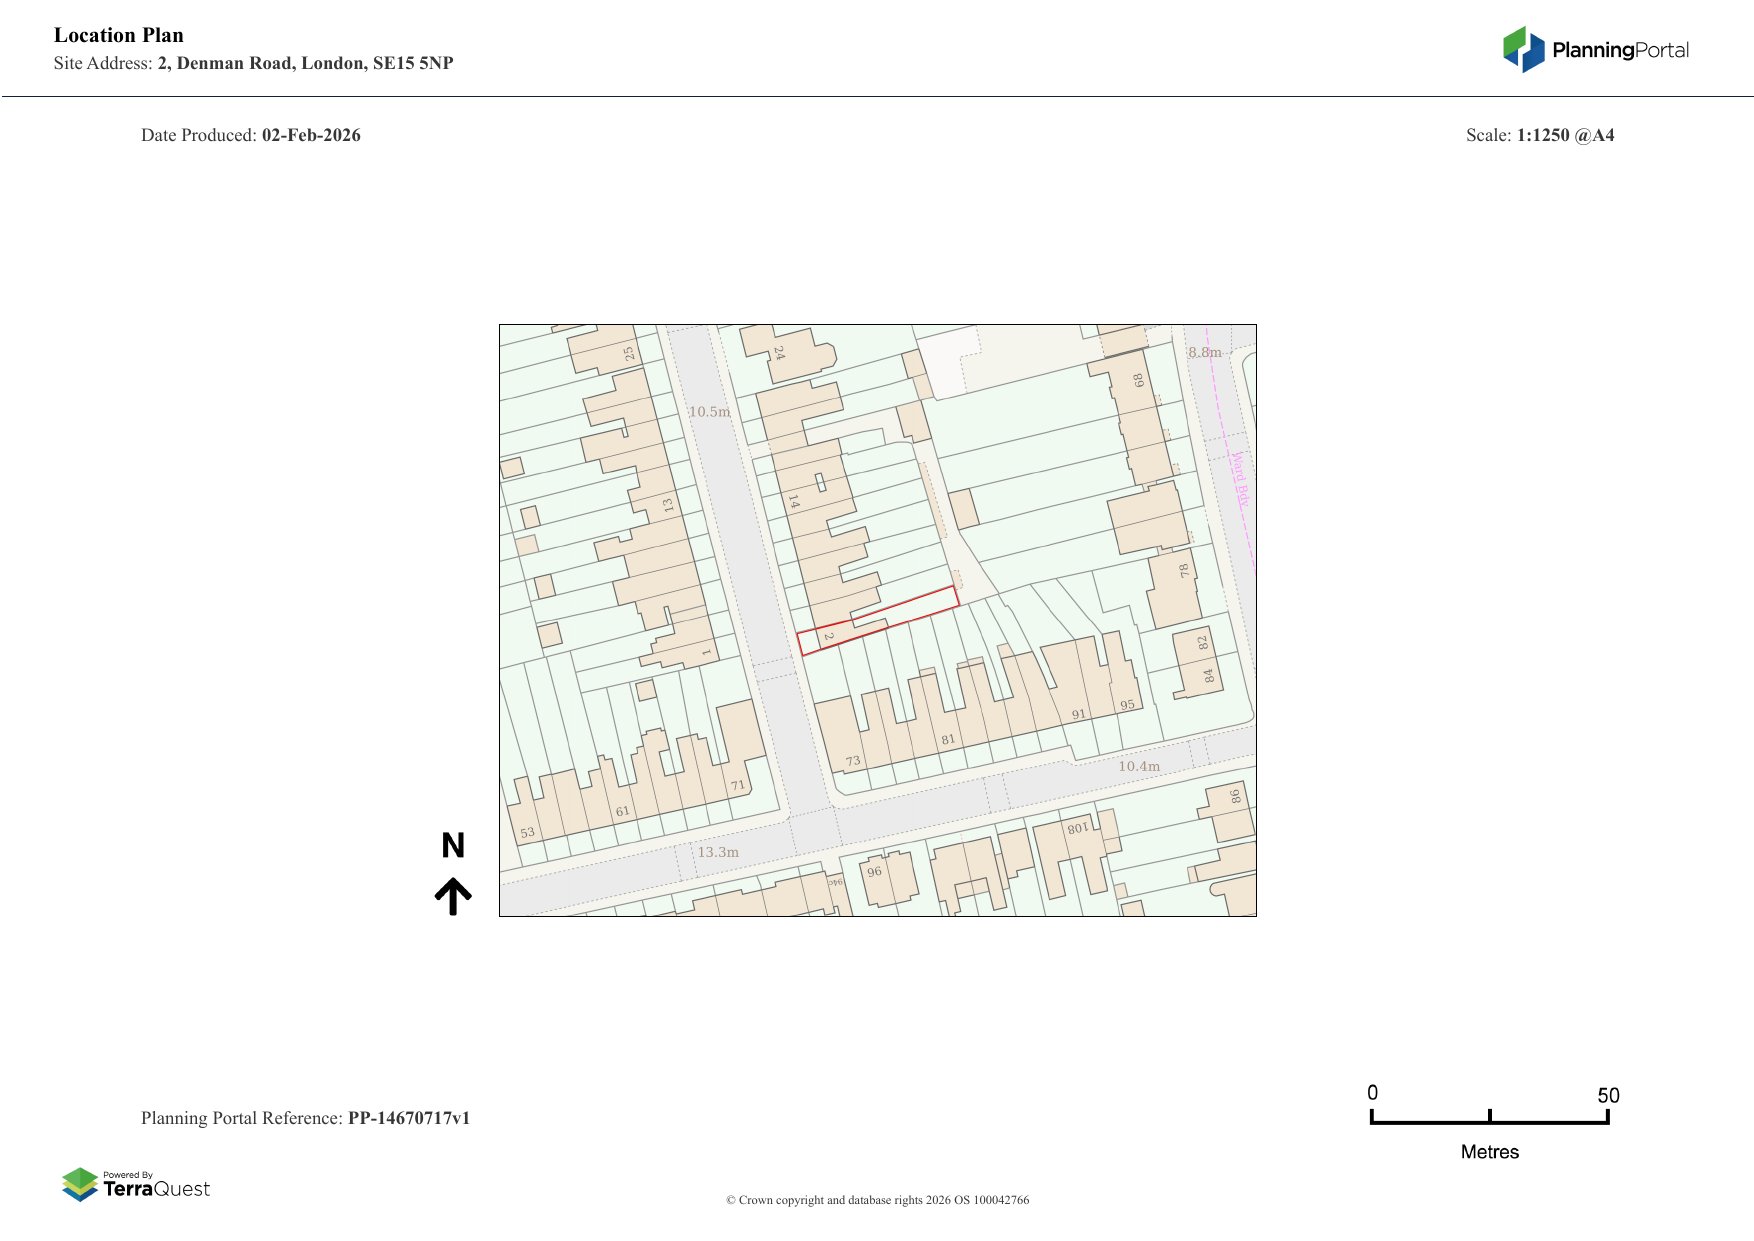1754x1241 pixels.
Task: Click the 10.4m spot height on map
Action: [1139, 766]
